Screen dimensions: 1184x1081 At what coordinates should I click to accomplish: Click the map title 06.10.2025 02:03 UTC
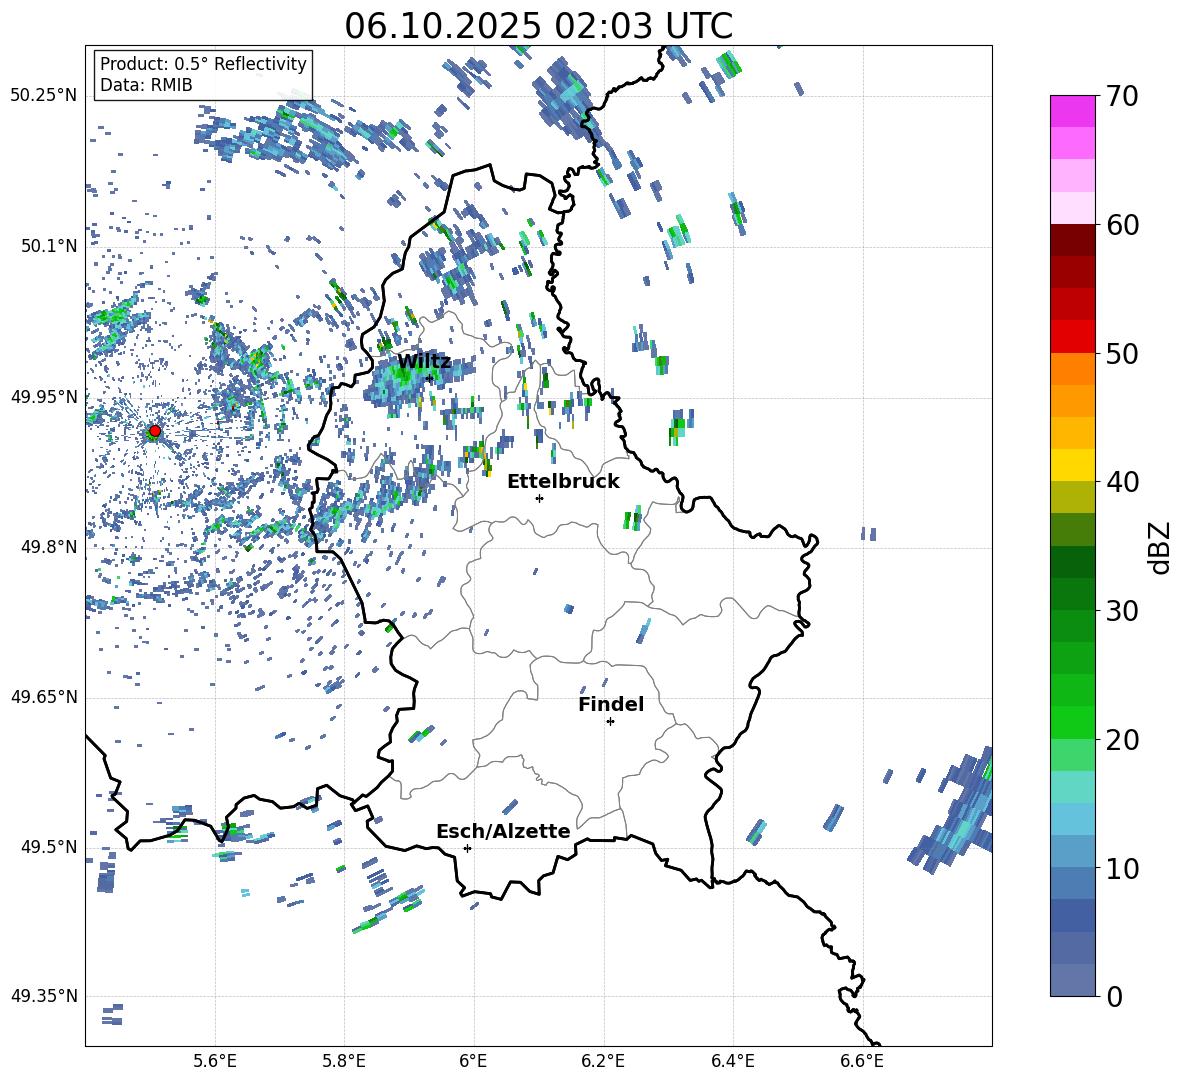pos(539,26)
